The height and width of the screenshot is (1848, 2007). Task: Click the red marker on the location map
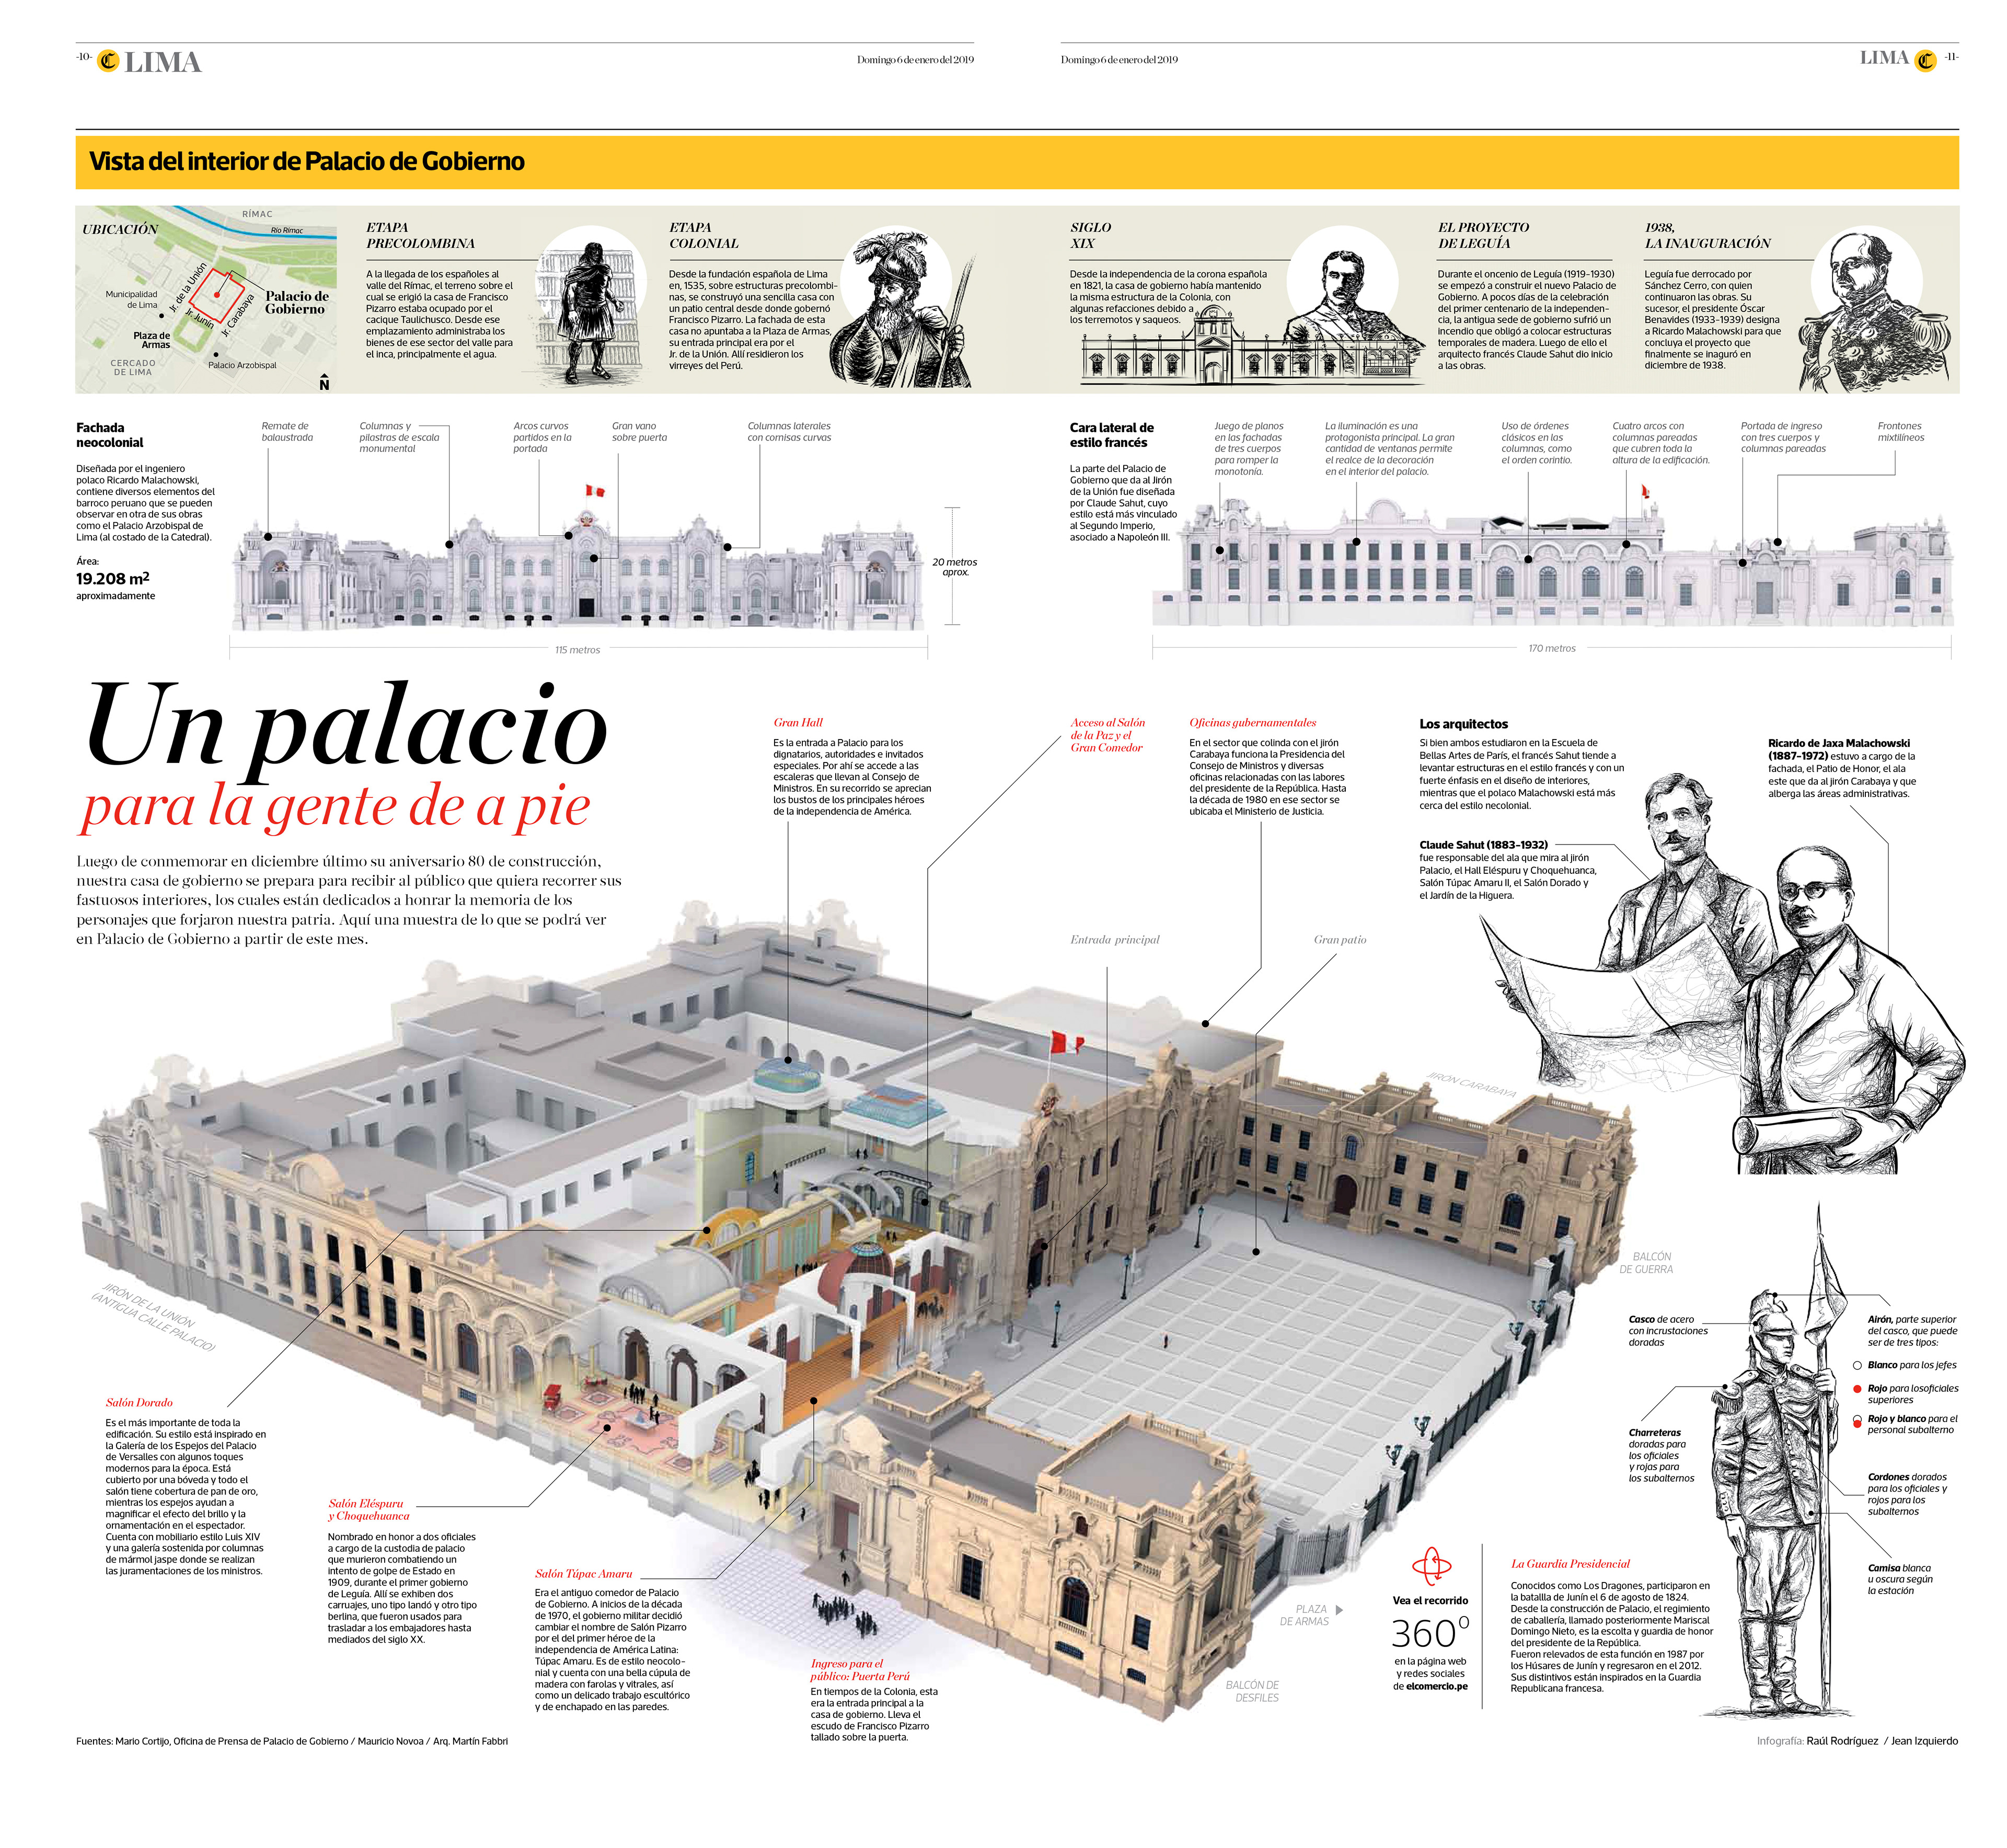[217, 295]
